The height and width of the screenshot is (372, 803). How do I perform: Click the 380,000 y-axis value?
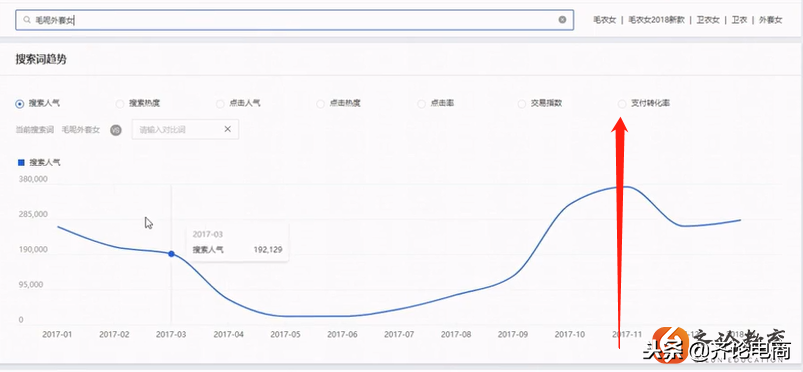33,179
